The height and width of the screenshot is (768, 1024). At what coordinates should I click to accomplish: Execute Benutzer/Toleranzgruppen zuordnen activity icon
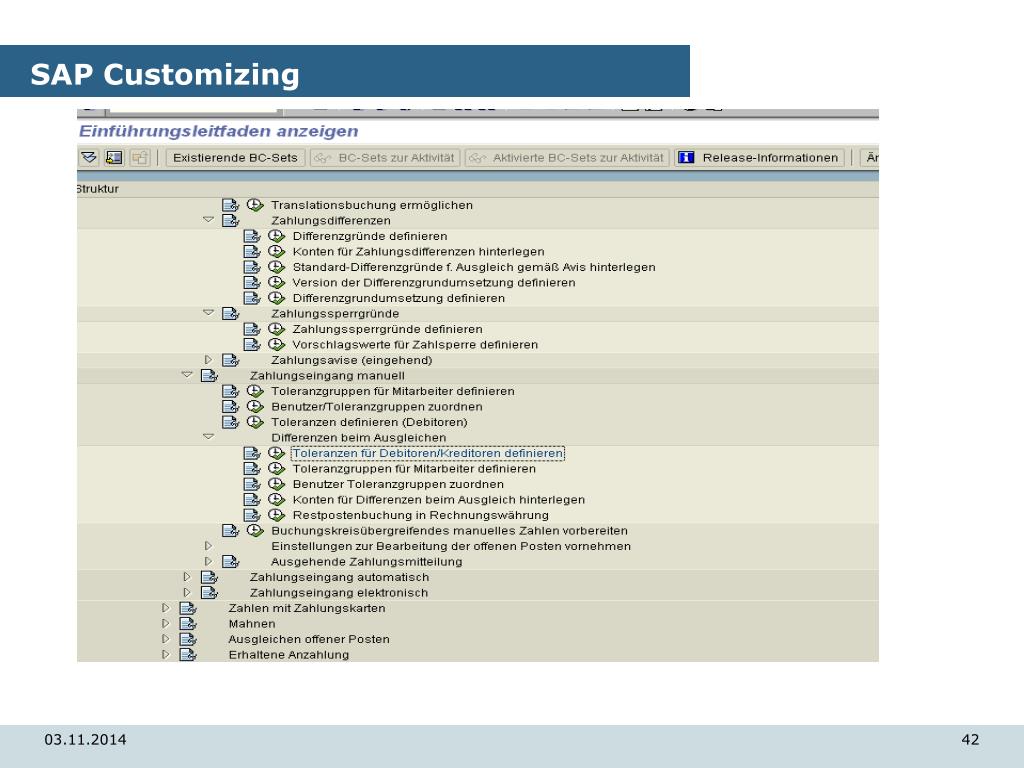coord(255,406)
